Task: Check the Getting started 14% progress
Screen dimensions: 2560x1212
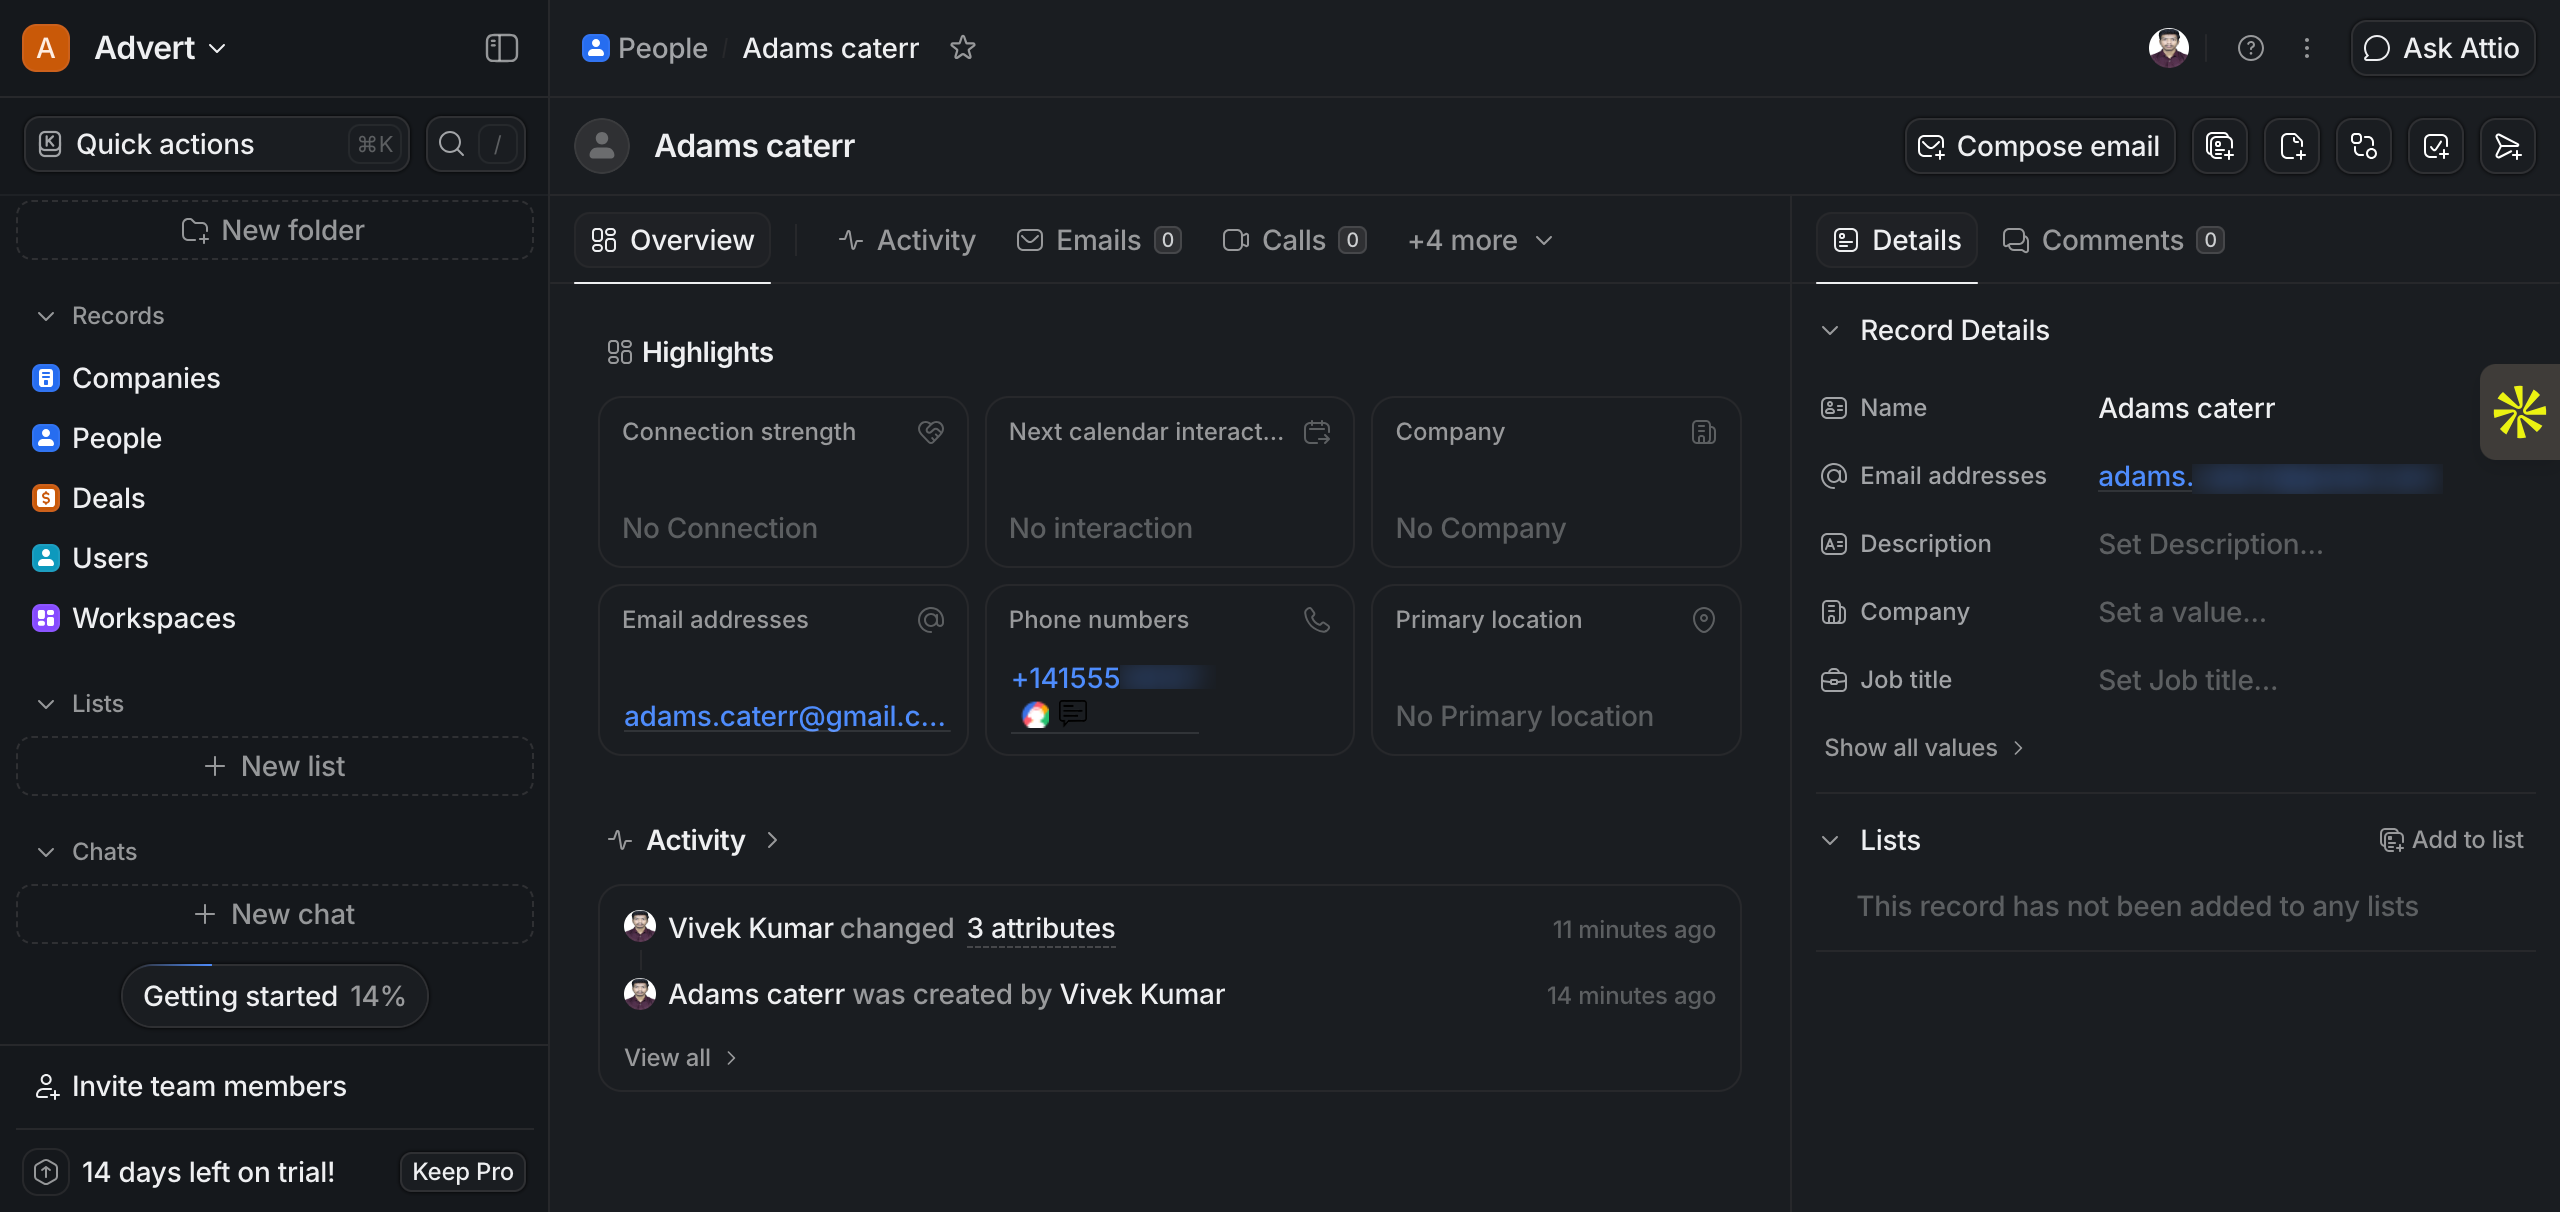Action: [274, 995]
